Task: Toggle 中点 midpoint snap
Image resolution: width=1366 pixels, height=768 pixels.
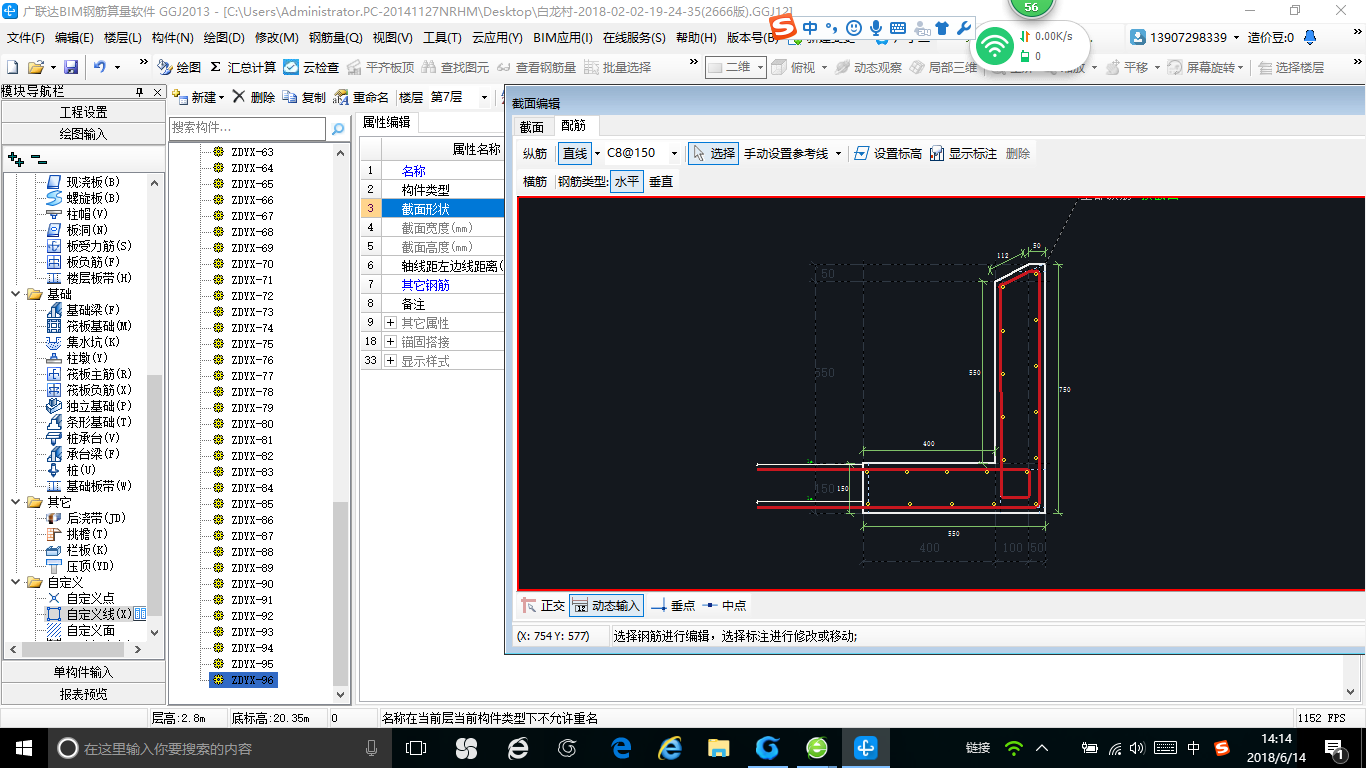Action: click(724, 605)
